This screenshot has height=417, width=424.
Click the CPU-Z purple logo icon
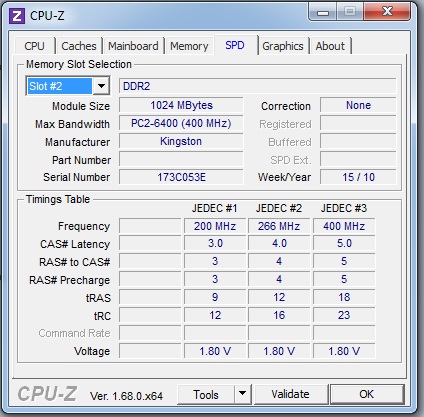pos(17,16)
